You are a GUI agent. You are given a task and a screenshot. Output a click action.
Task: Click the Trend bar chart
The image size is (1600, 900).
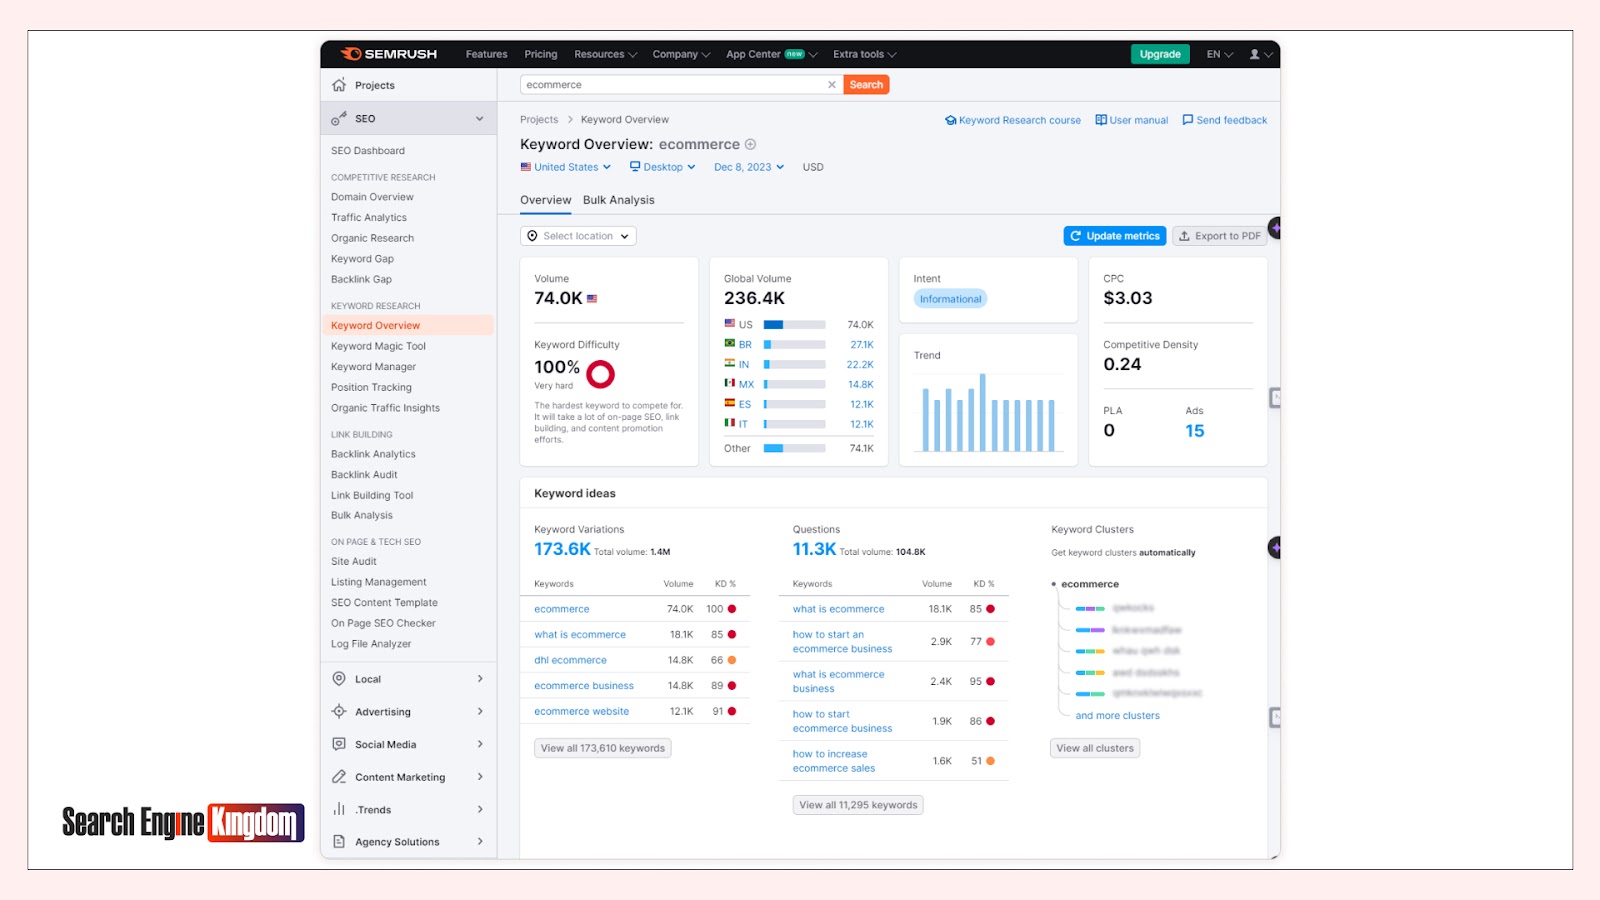tap(988, 412)
